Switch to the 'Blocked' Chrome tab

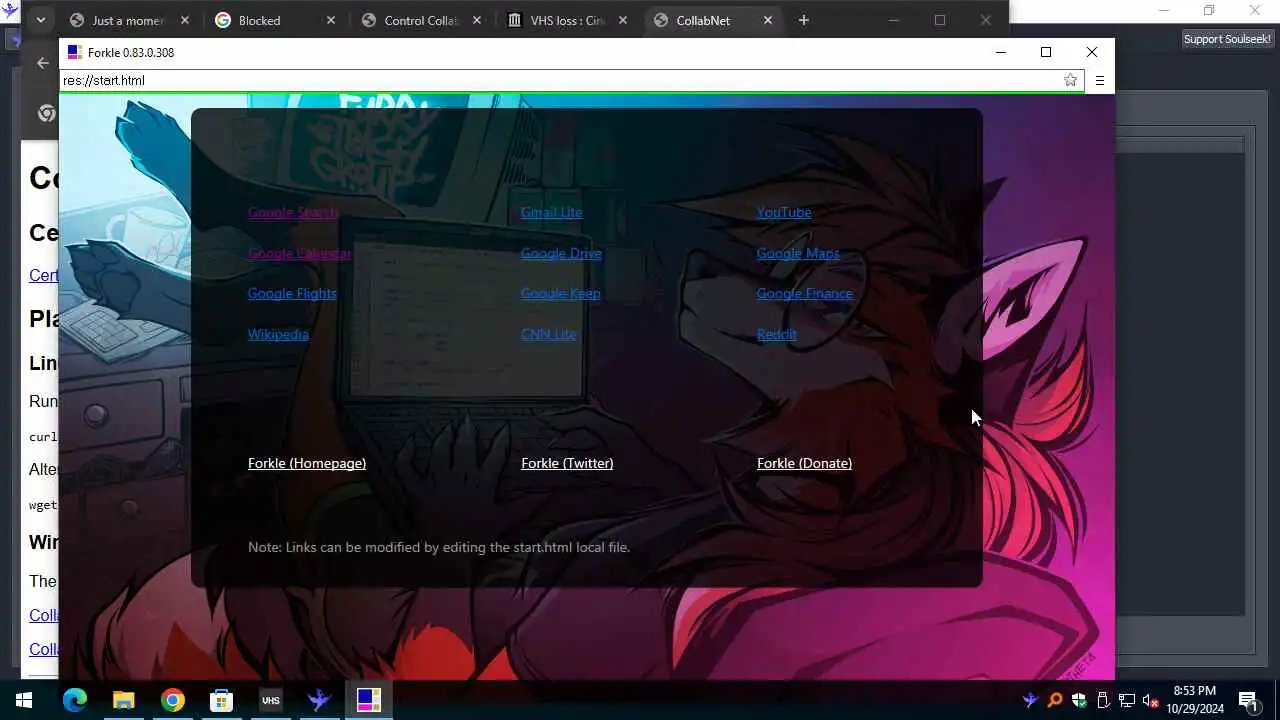pos(259,20)
